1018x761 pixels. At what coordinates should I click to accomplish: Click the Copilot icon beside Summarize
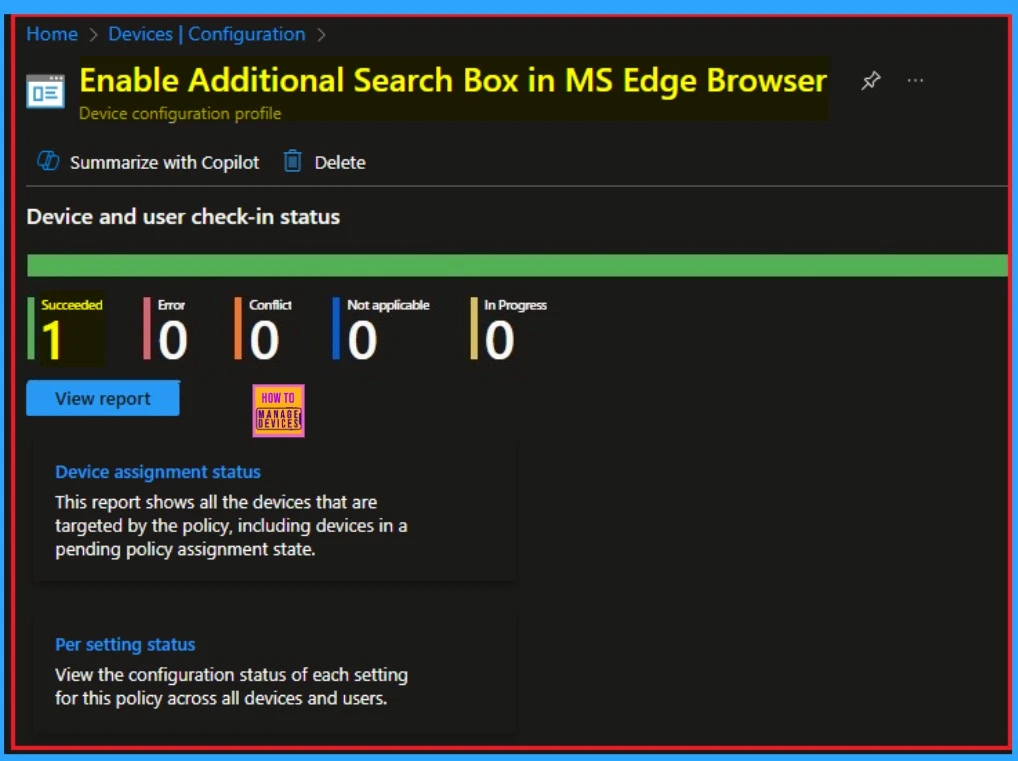coord(48,161)
